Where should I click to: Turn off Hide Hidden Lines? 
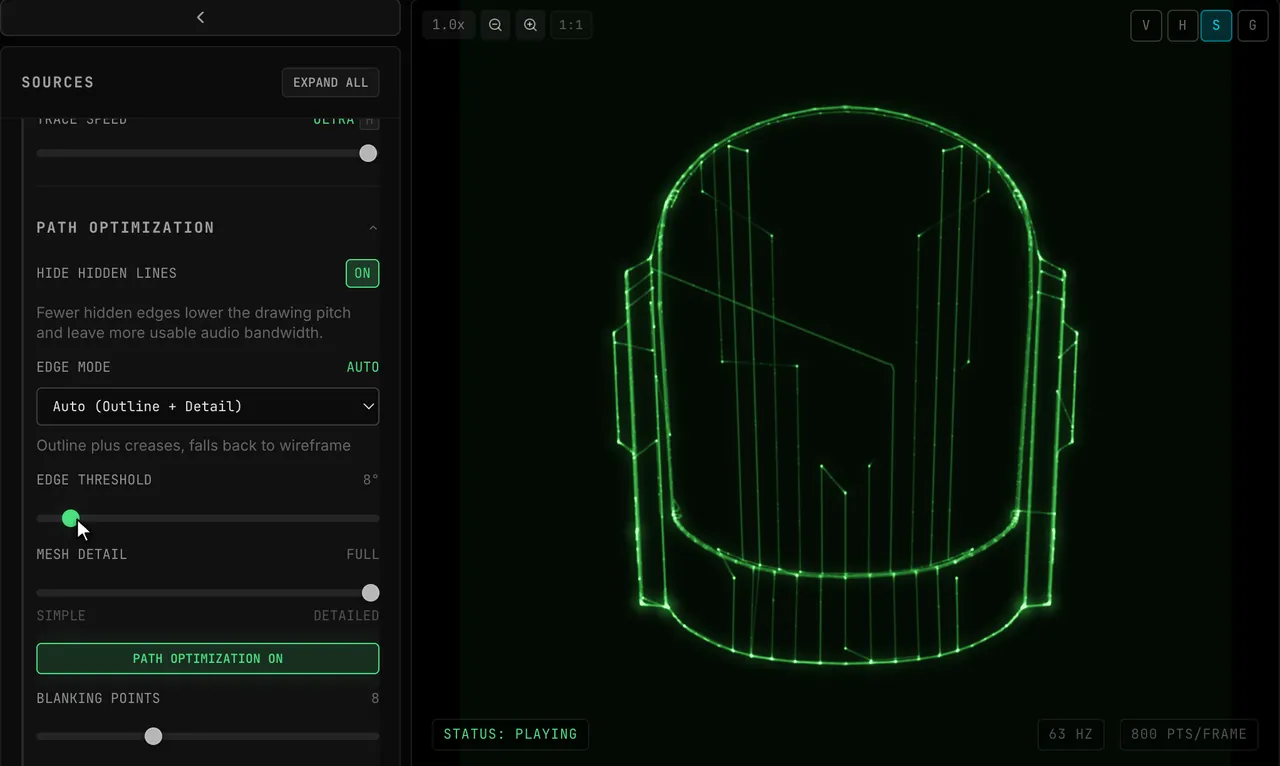(362, 273)
